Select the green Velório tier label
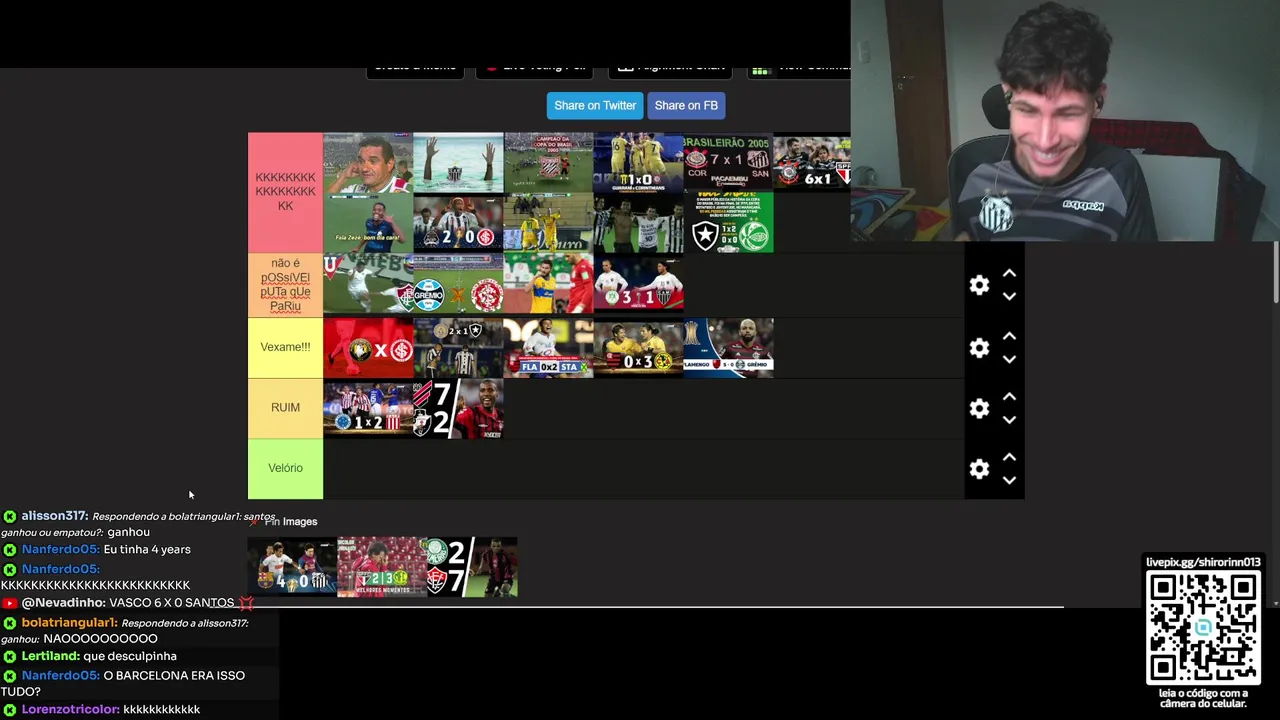Viewport: 1280px width, 720px height. click(285, 468)
